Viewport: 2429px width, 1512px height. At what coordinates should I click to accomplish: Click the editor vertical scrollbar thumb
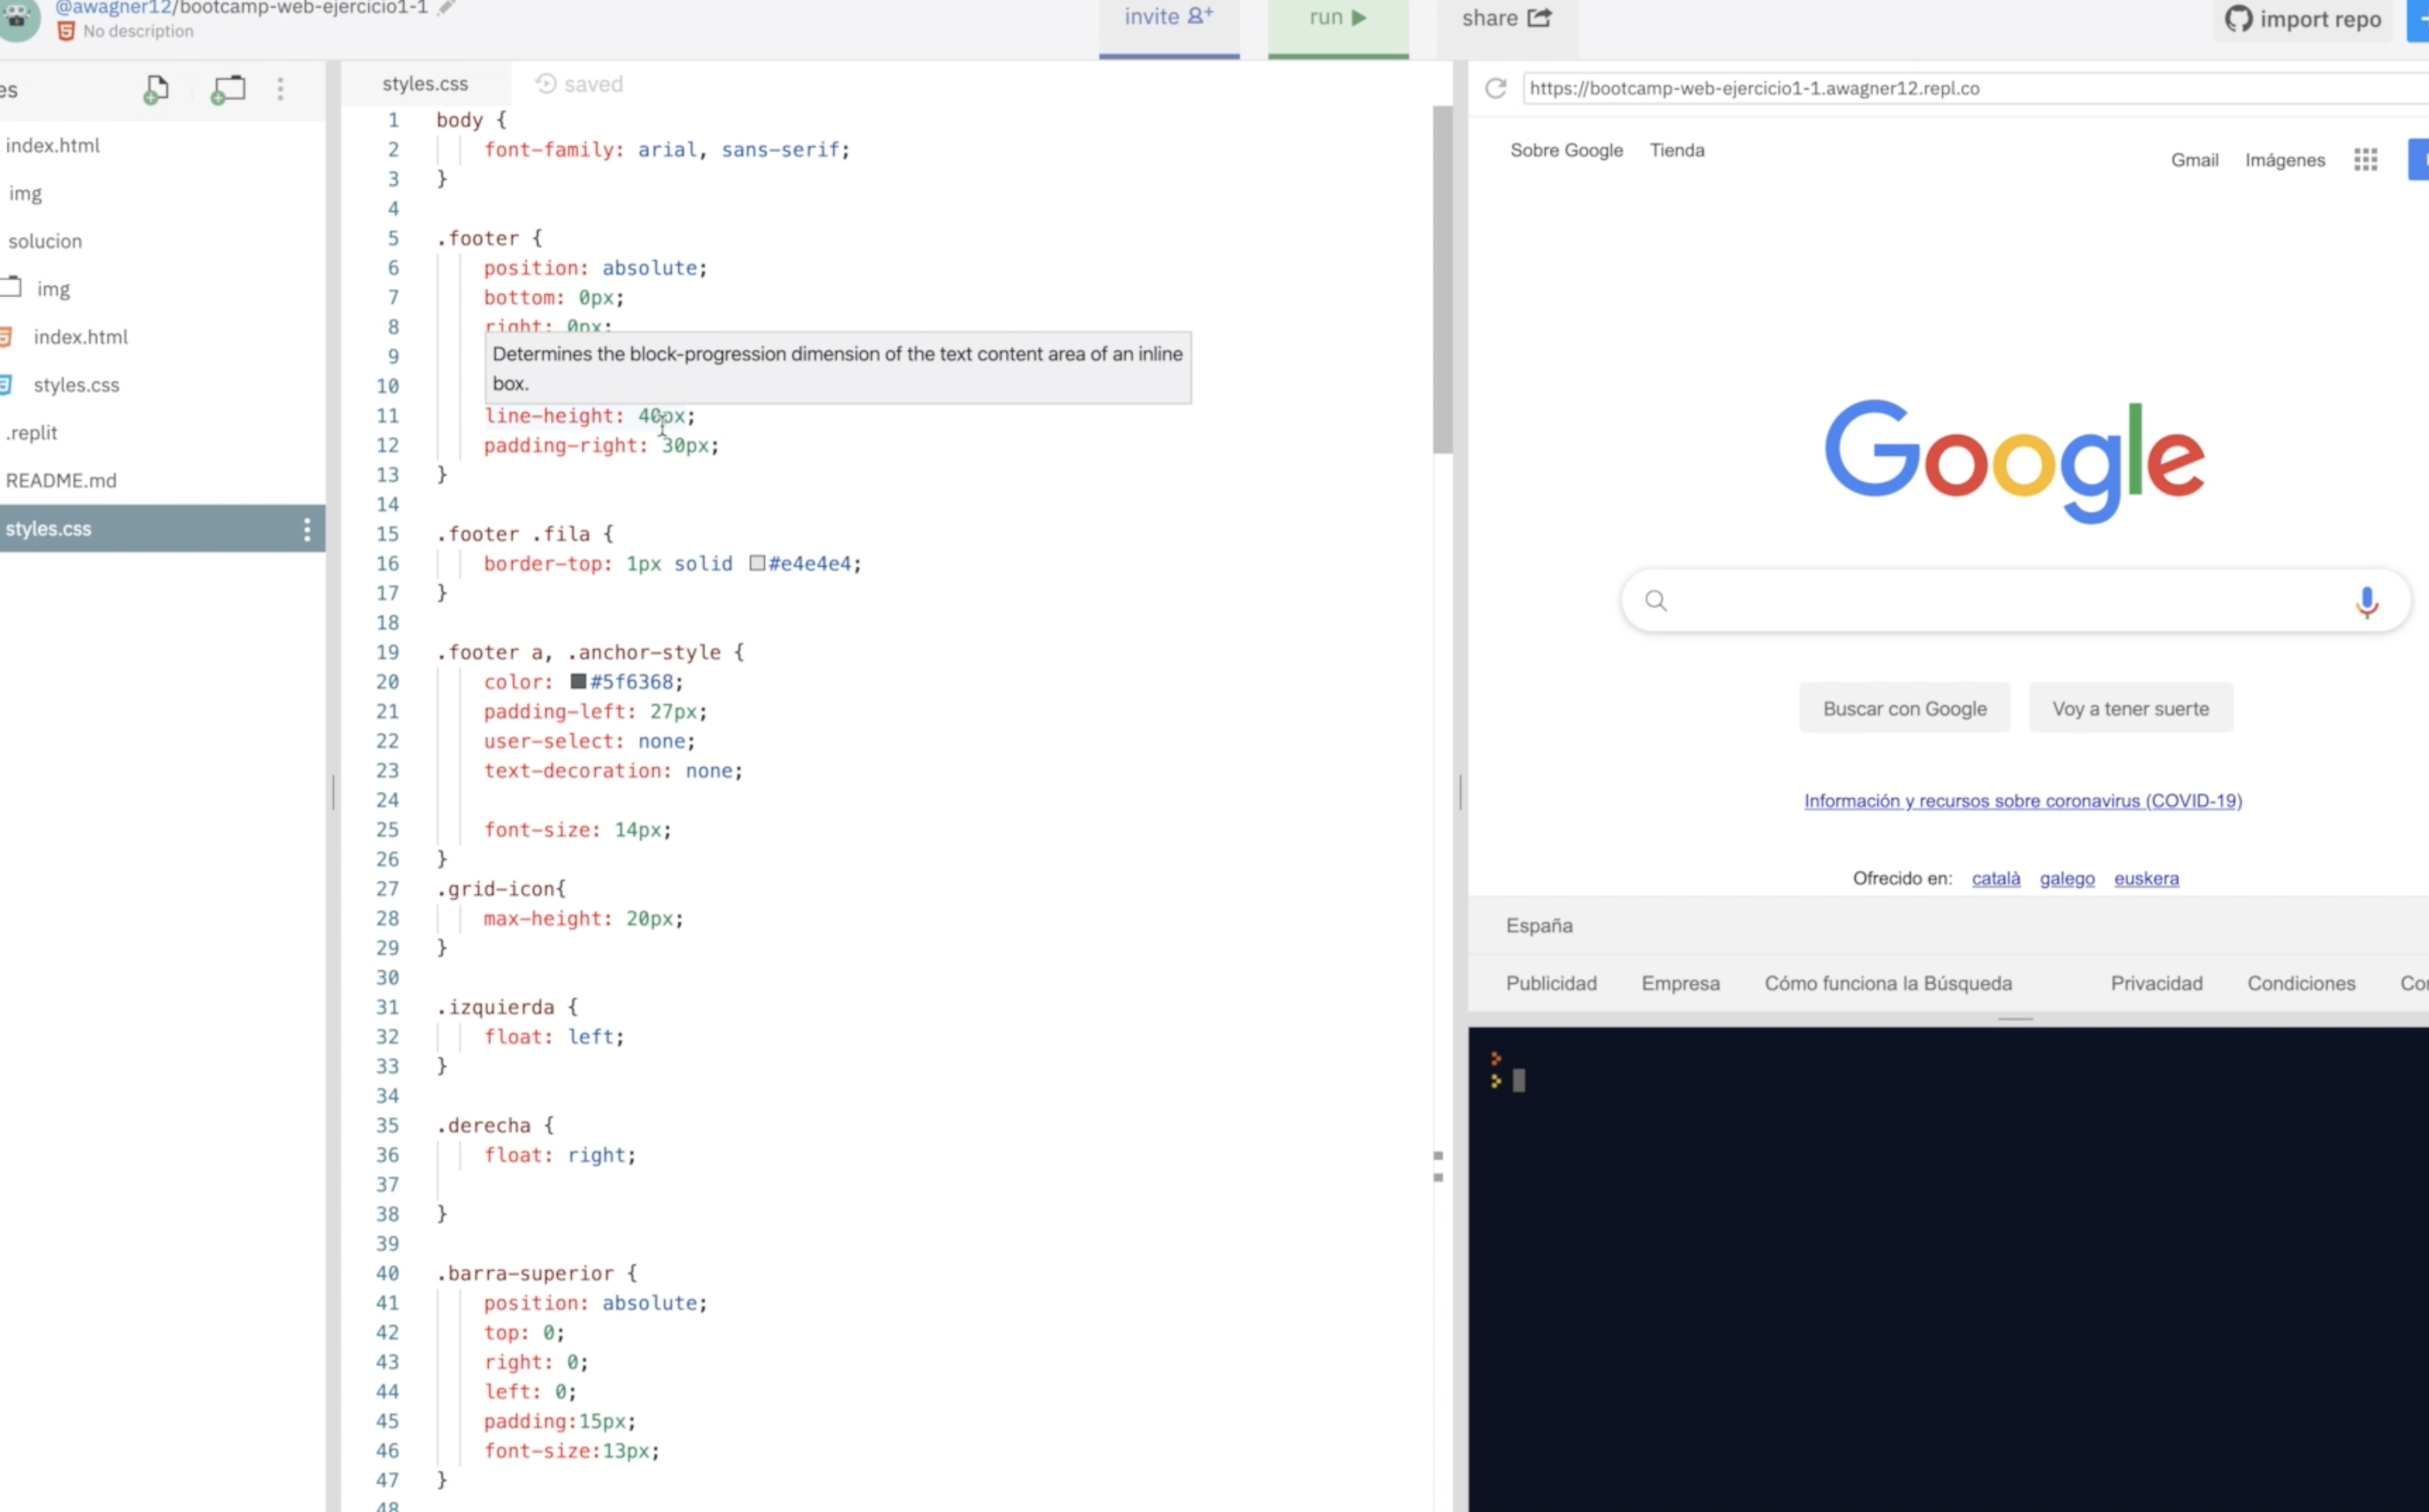click(1442, 280)
